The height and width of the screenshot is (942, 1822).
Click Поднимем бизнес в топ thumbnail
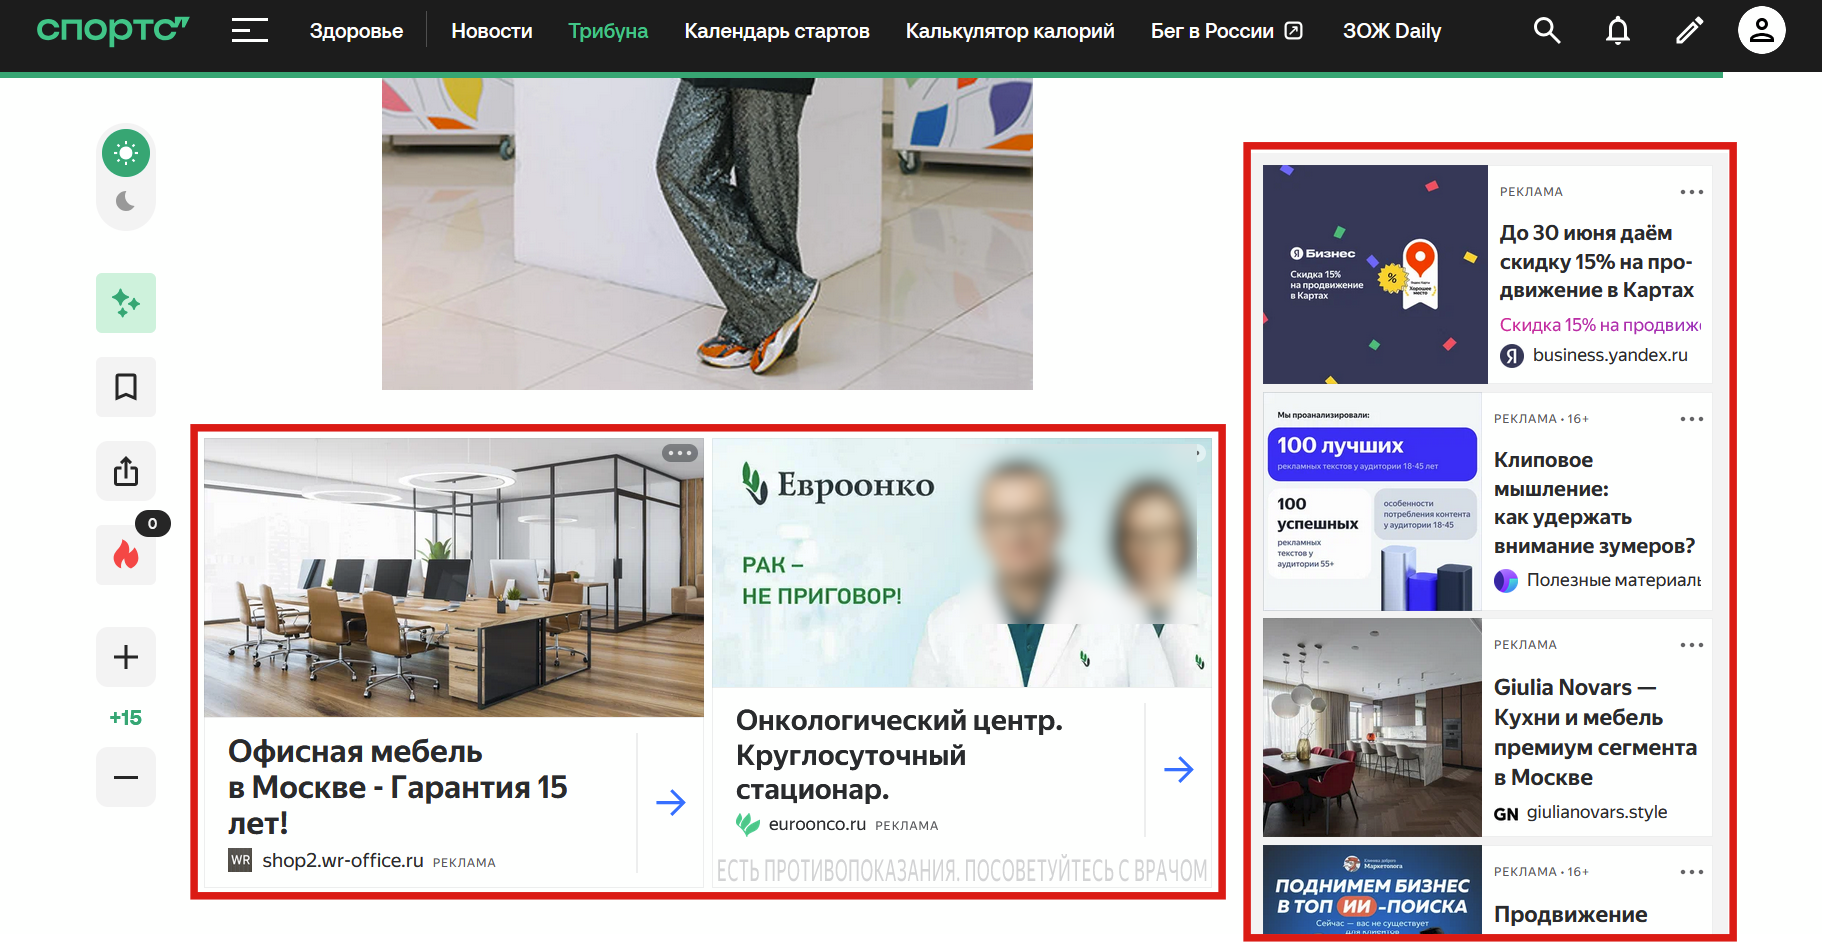[1372, 890]
